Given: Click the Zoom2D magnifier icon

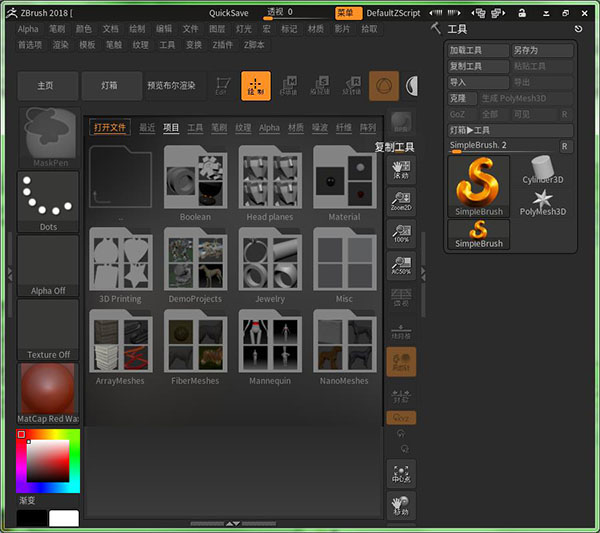Looking at the screenshot, I should [x=401, y=202].
